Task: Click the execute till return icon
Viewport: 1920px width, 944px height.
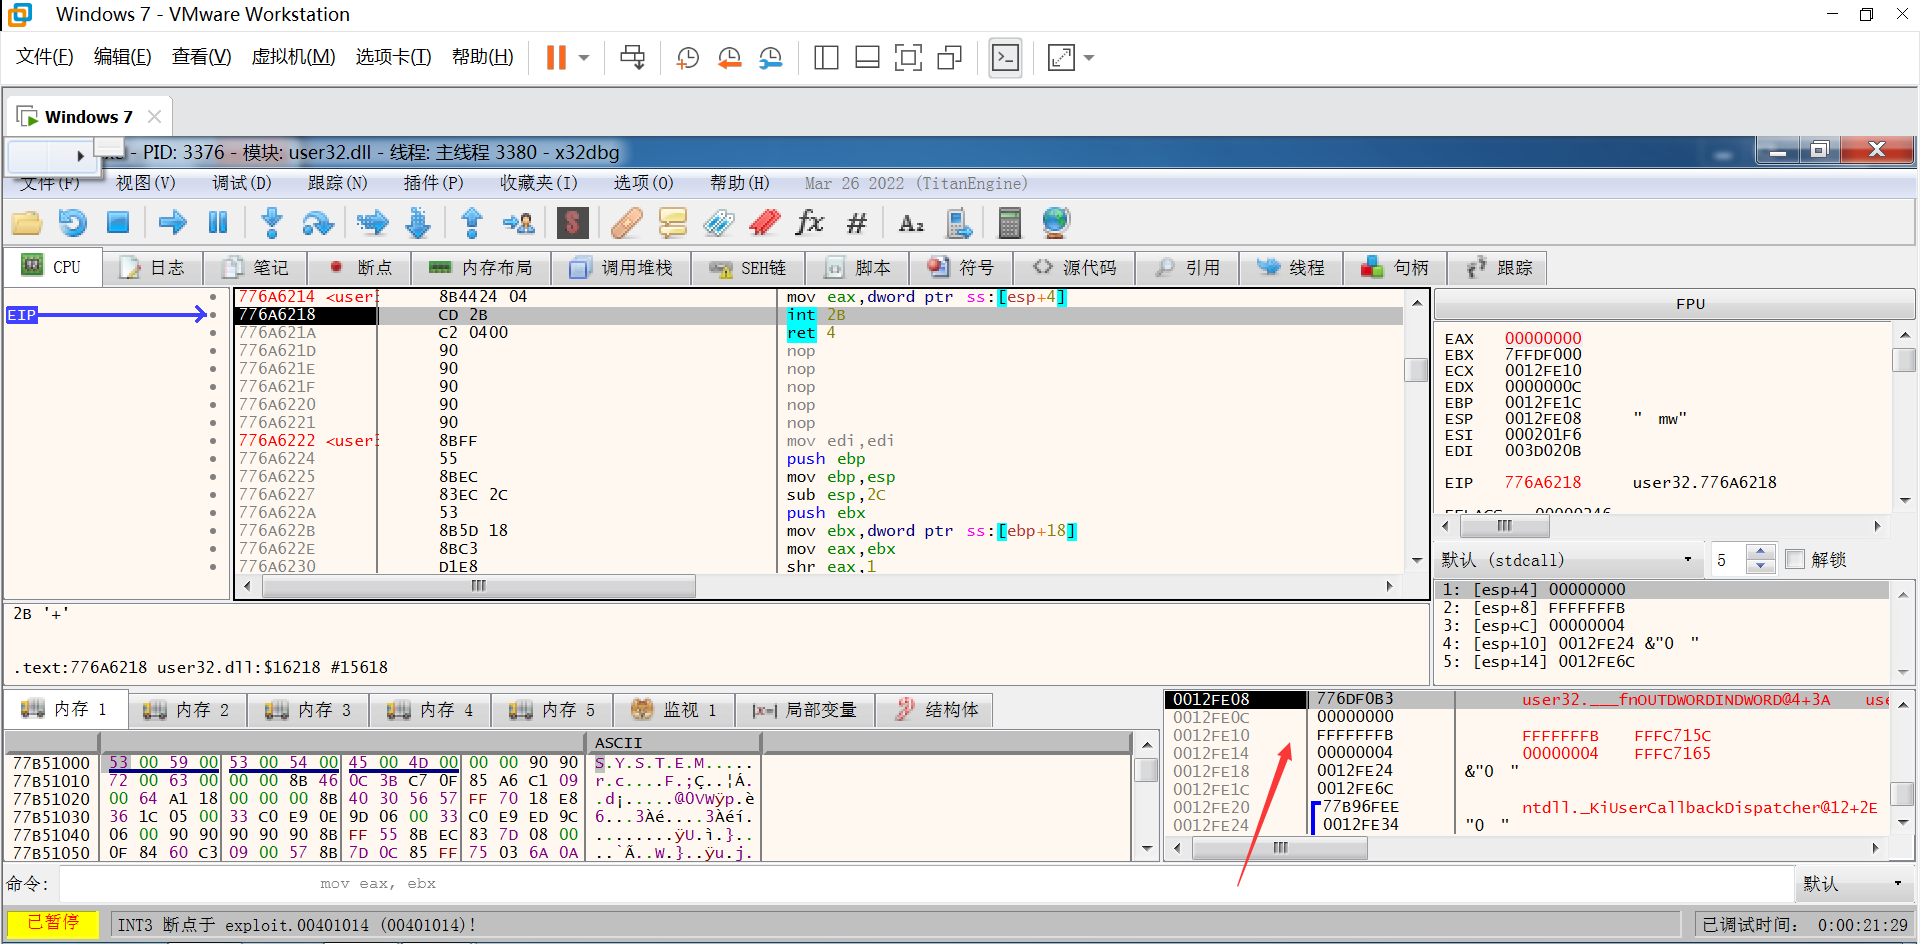Action: point(472,223)
